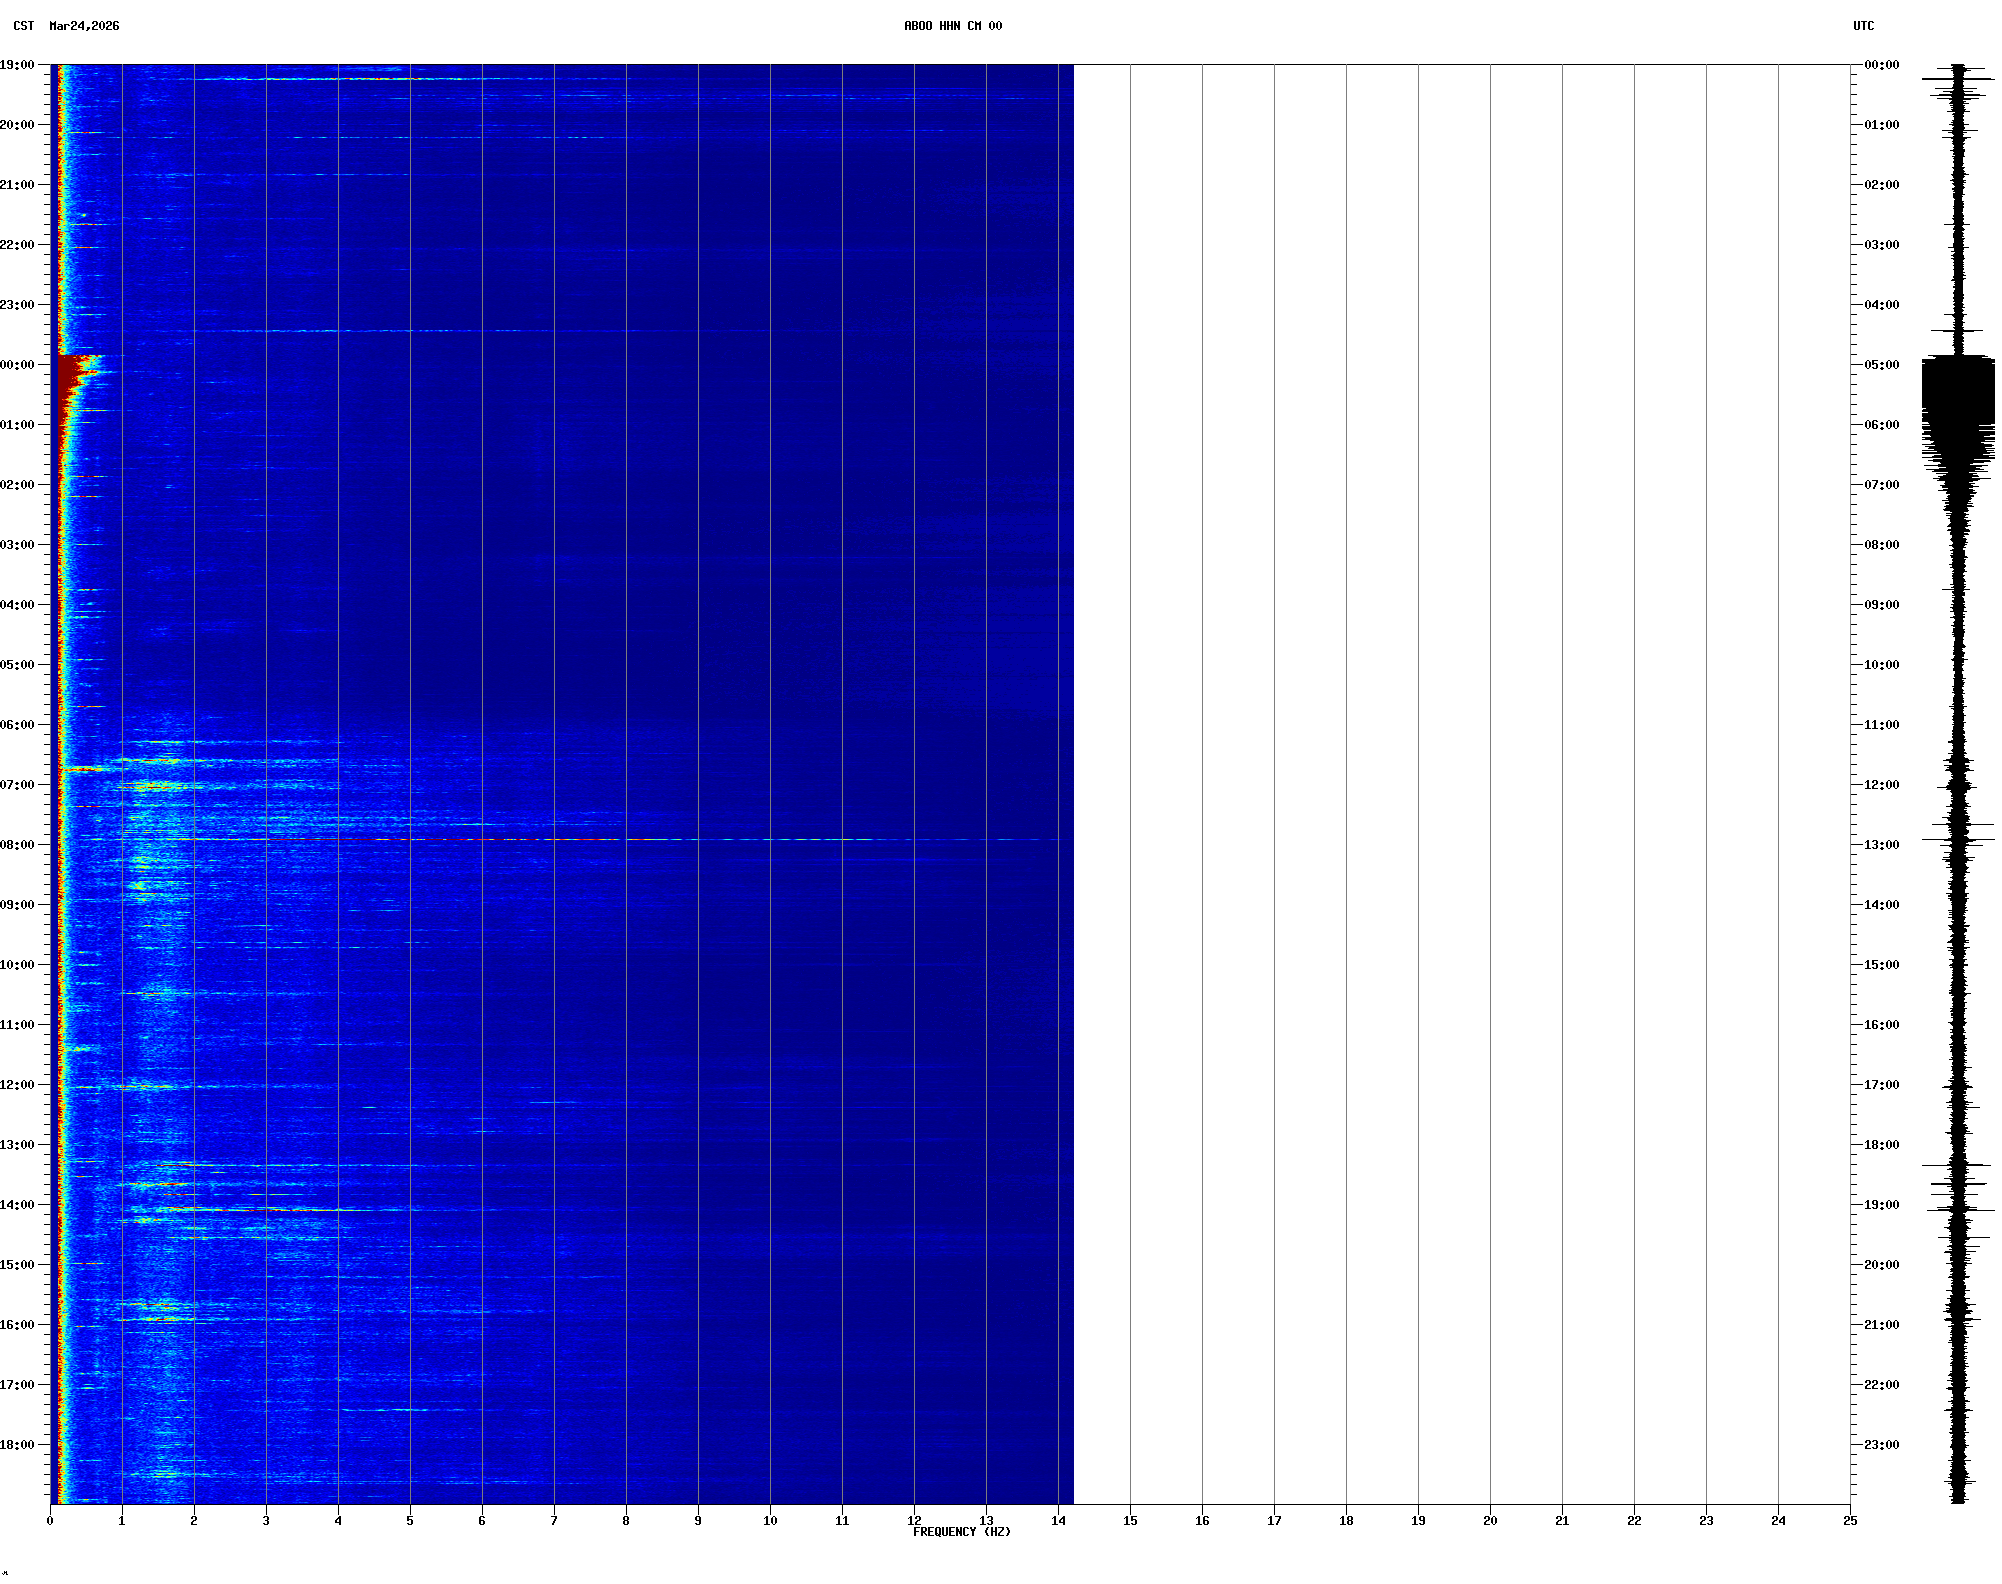Click the ABOO HHN CM 00 station title
2002x1584 pixels.
(x=952, y=26)
